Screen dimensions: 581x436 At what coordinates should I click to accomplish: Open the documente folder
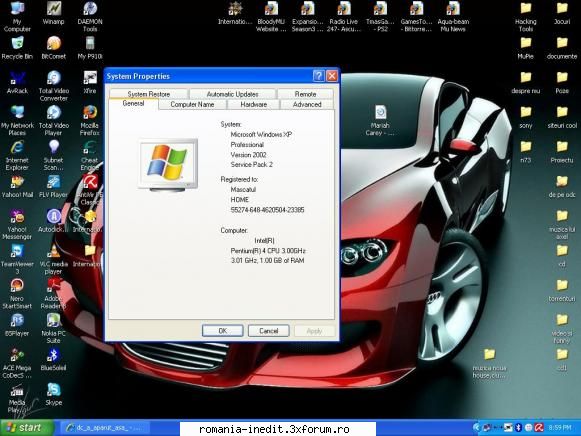(x=562, y=48)
